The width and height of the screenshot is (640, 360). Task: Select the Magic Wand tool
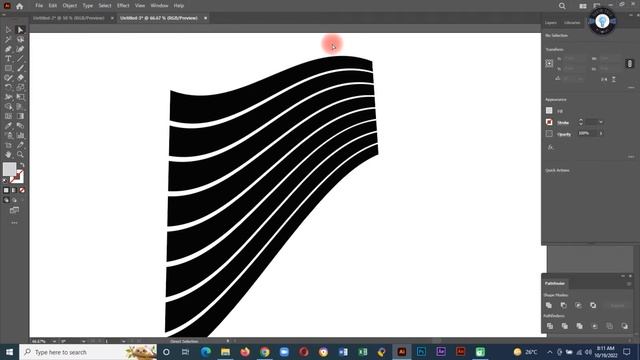pyautogui.click(x=8, y=40)
